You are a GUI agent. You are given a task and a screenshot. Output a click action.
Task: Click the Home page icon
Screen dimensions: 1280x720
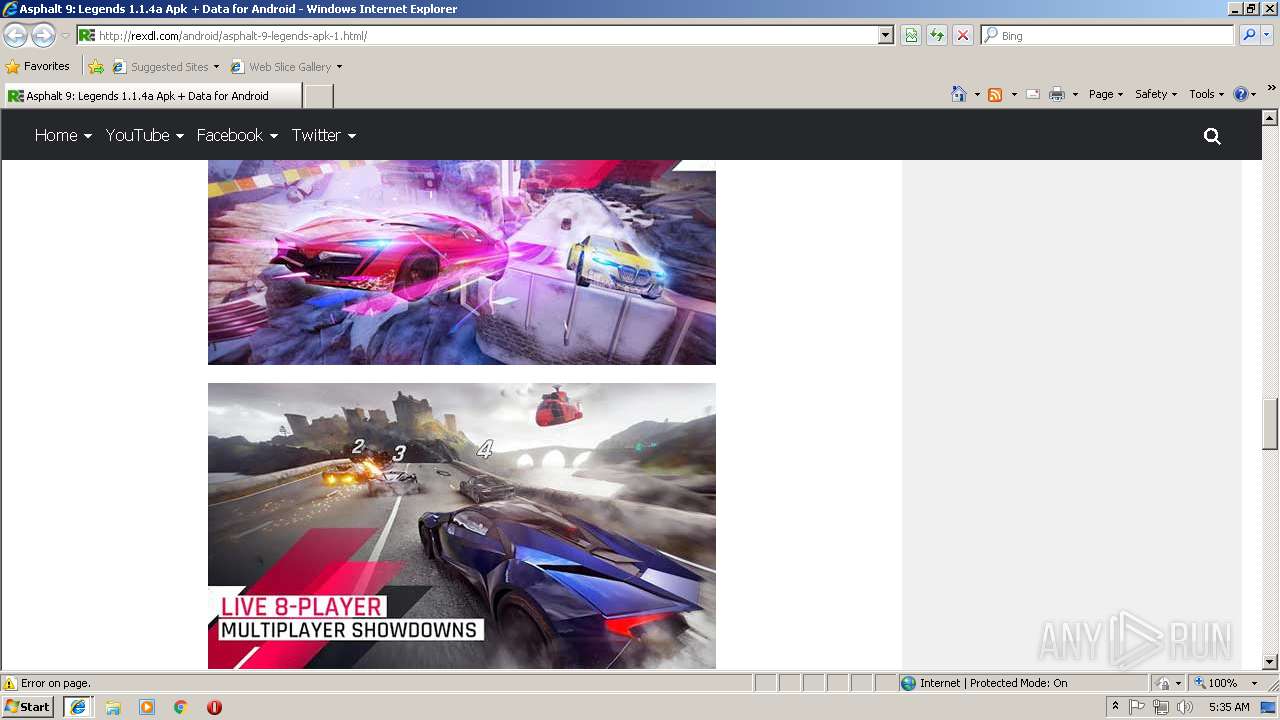pyautogui.click(x=959, y=94)
